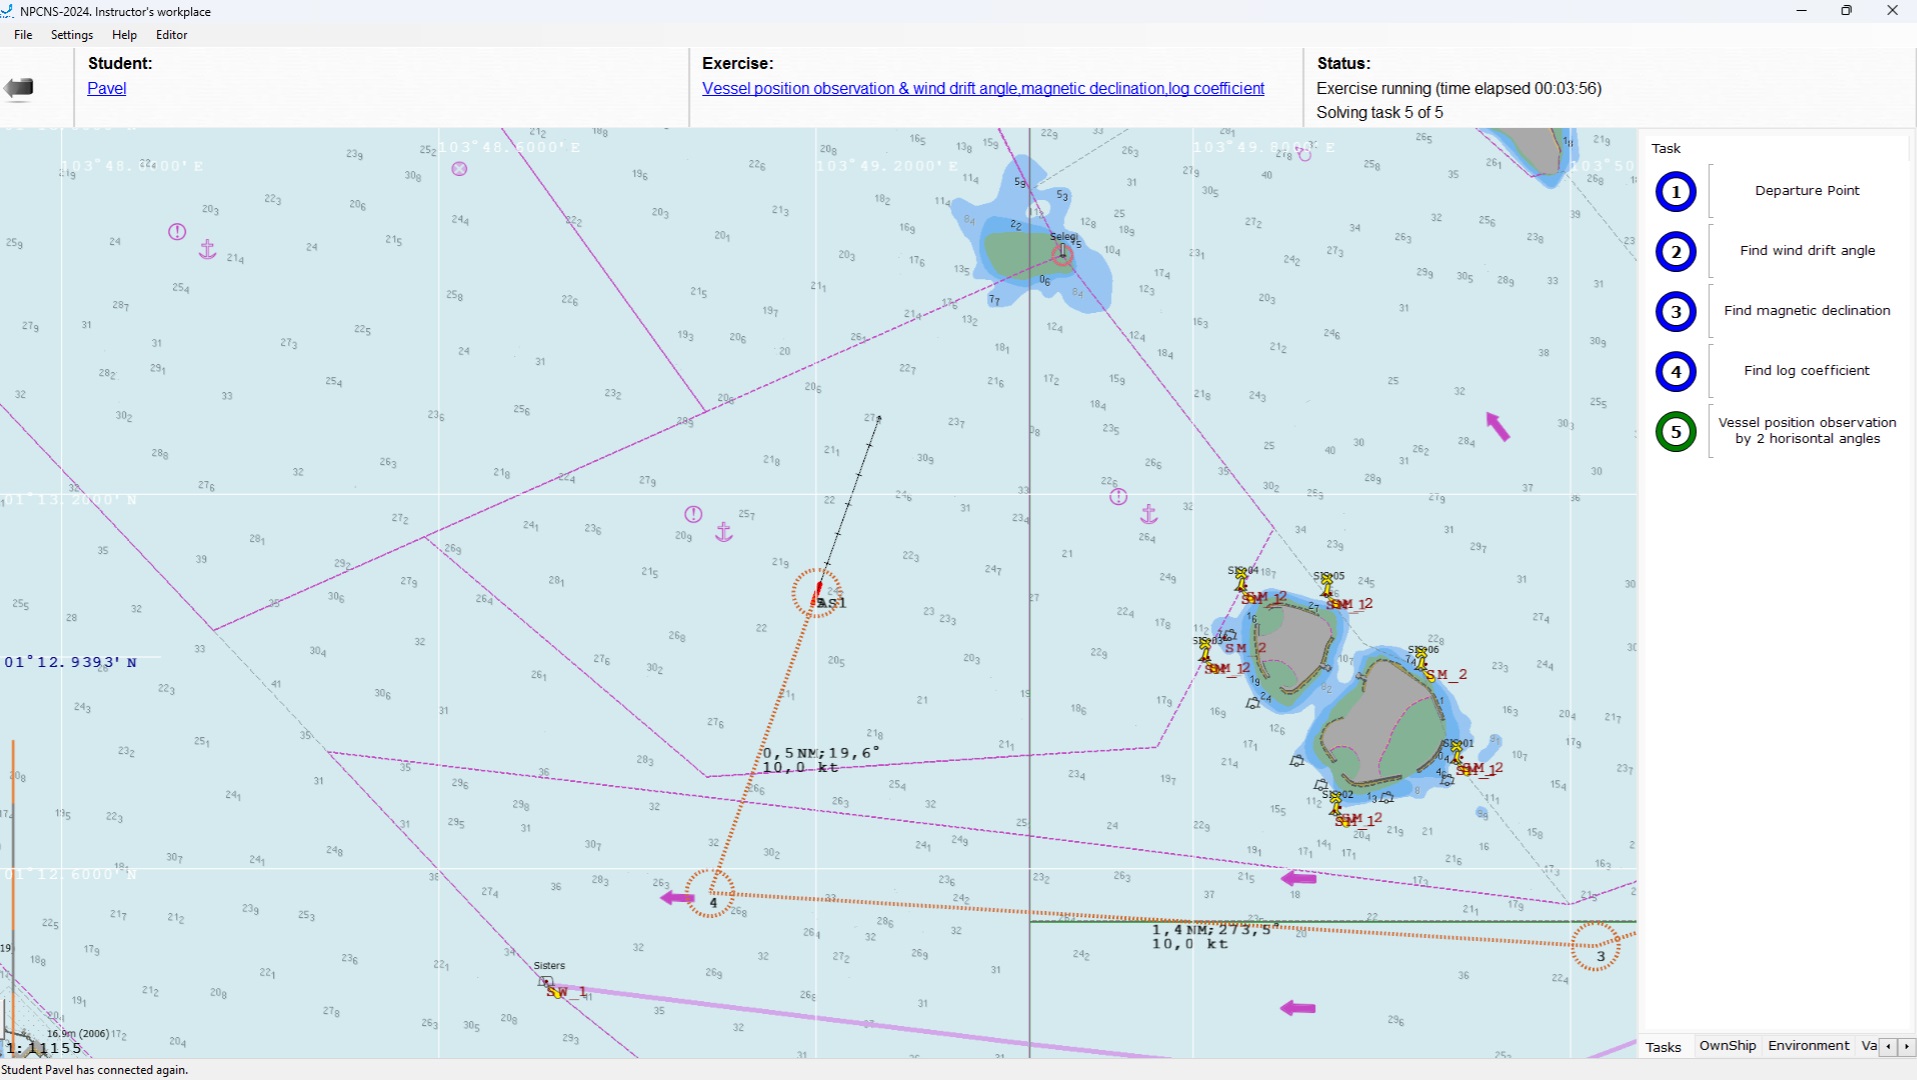Click waypoint 3 circle on the route
The image size is (1917, 1080).
(x=1595, y=946)
